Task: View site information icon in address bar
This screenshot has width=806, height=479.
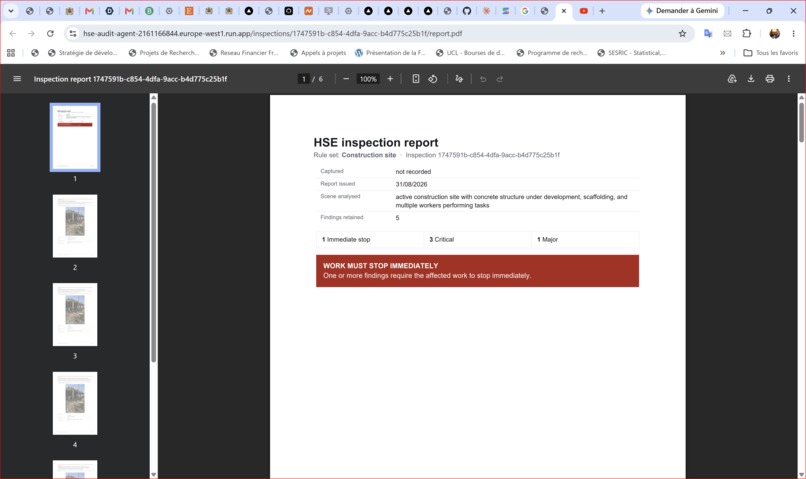Action: click(73, 33)
